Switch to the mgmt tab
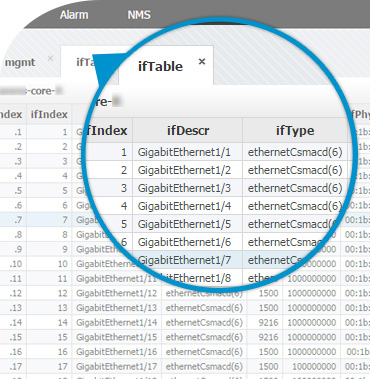Screen dimensions: 370x379 coord(20,62)
